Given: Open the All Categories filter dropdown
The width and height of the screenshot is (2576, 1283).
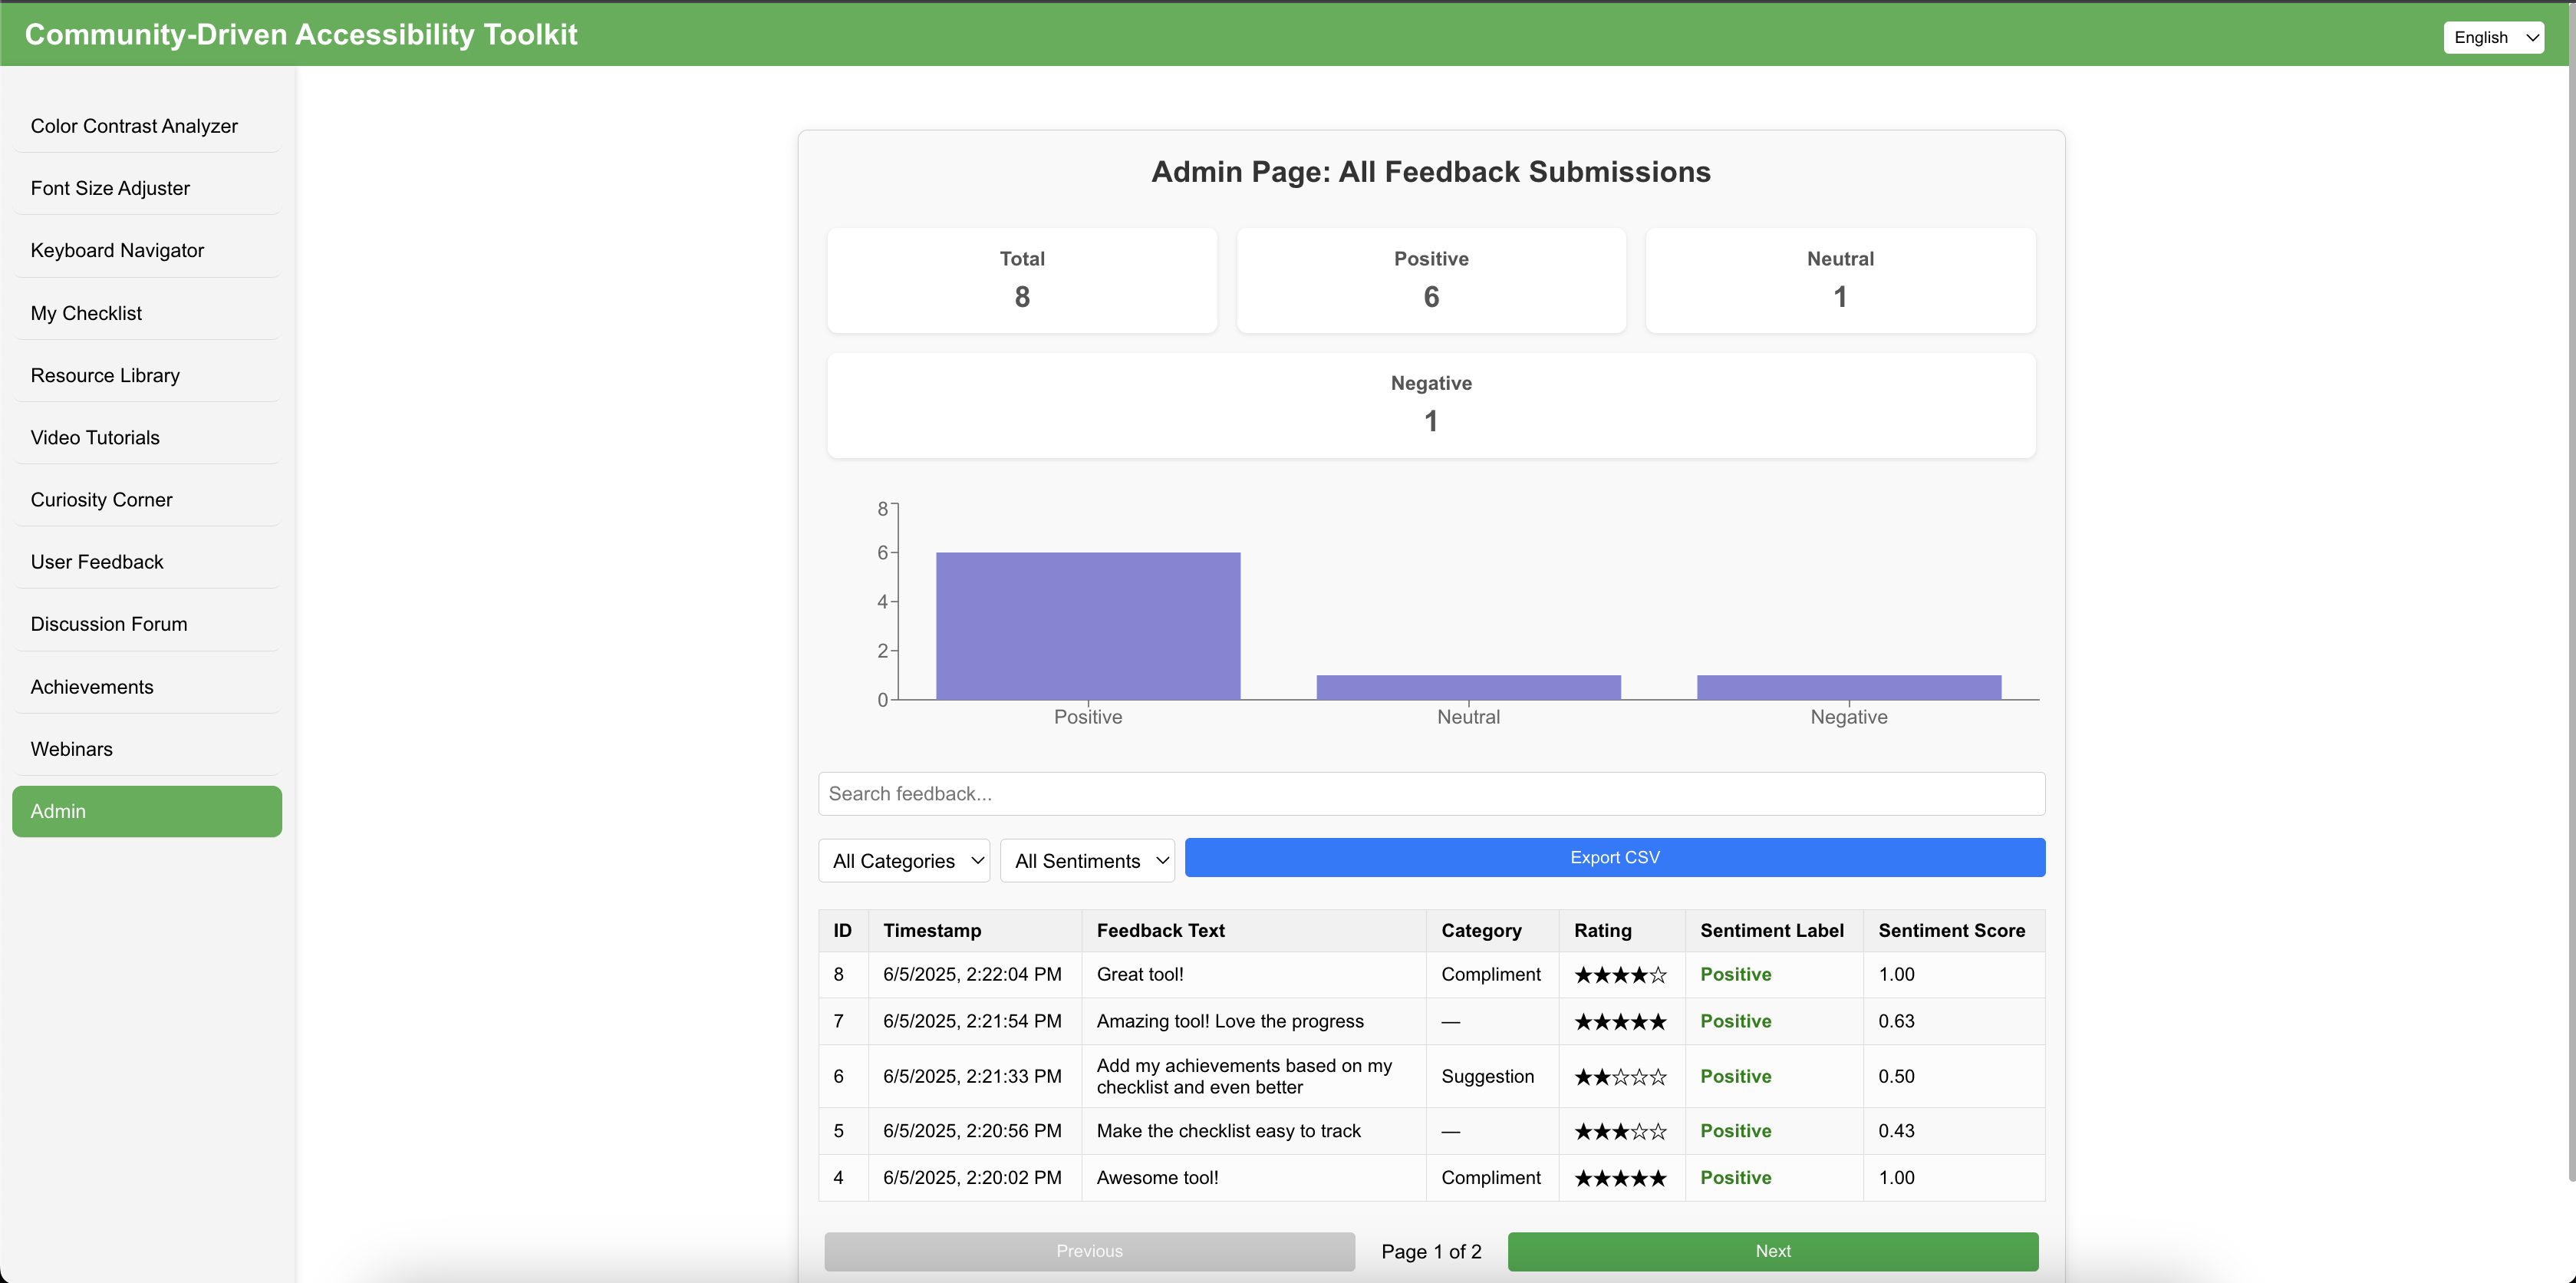Looking at the screenshot, I should [903, 860].
